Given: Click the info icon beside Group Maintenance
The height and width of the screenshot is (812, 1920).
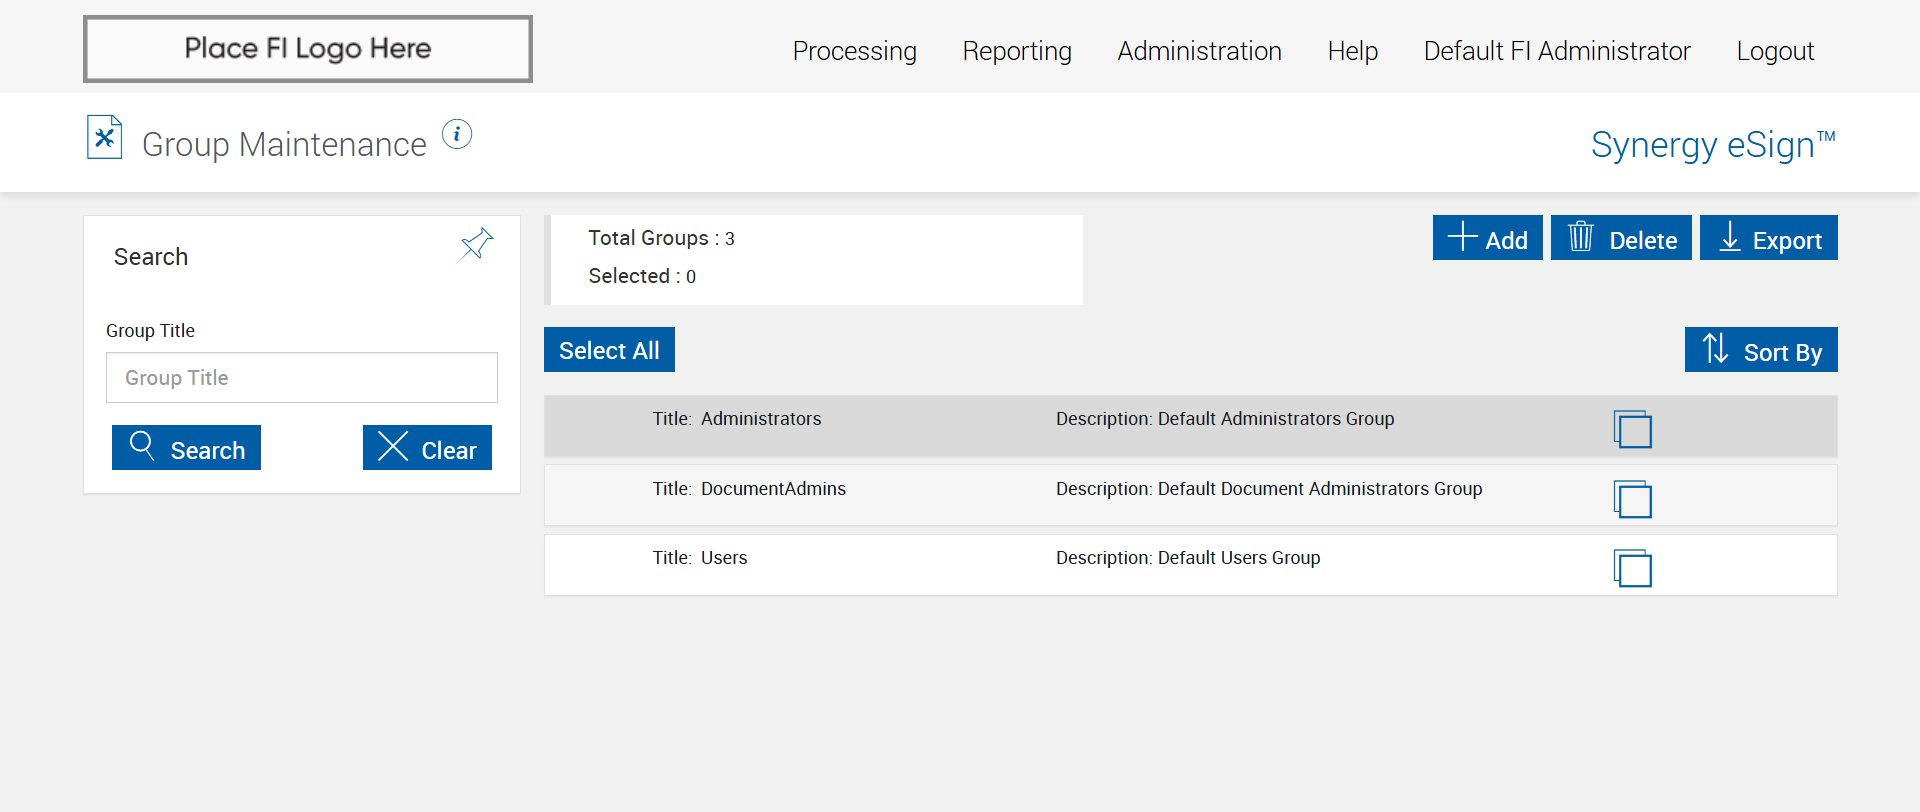Looking at the screenshot, I should (x=457, y=134).
